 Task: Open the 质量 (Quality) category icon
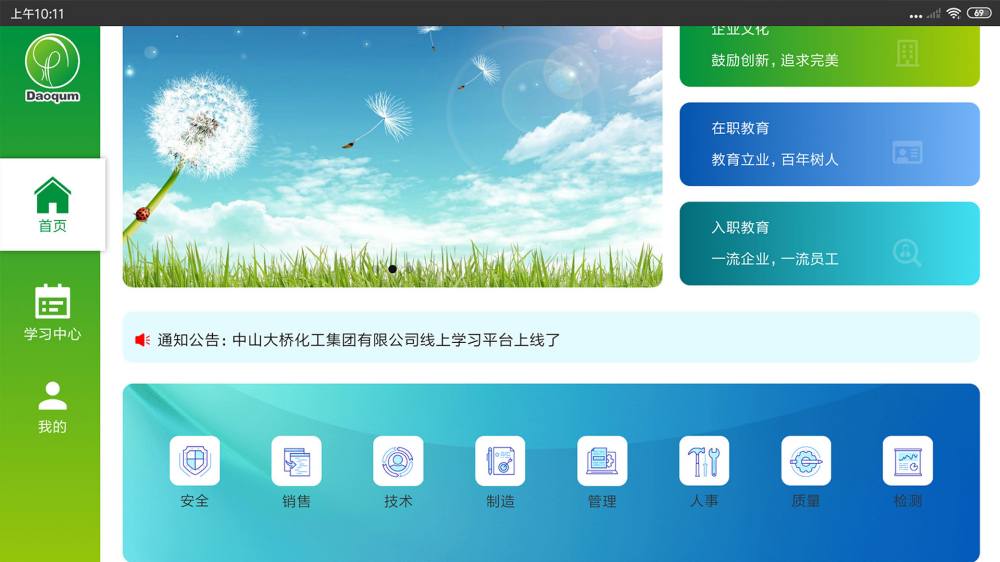point(806,461)
